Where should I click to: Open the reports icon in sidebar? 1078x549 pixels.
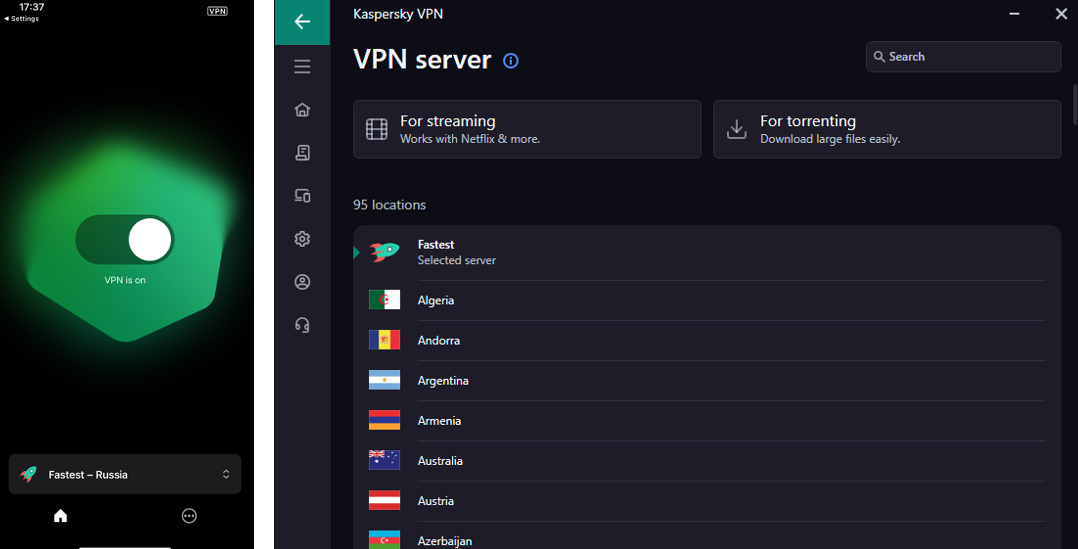302,153
